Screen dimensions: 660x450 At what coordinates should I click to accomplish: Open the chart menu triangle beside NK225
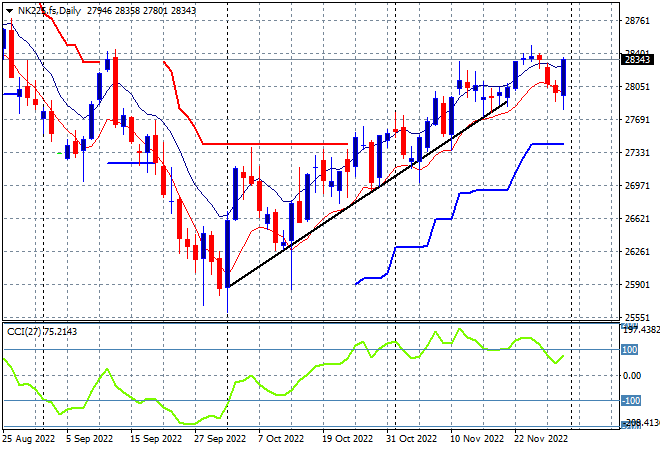(9, 11)
